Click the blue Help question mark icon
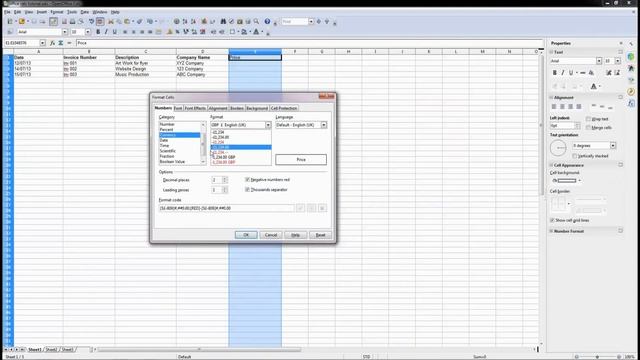 tap(267, 21)
